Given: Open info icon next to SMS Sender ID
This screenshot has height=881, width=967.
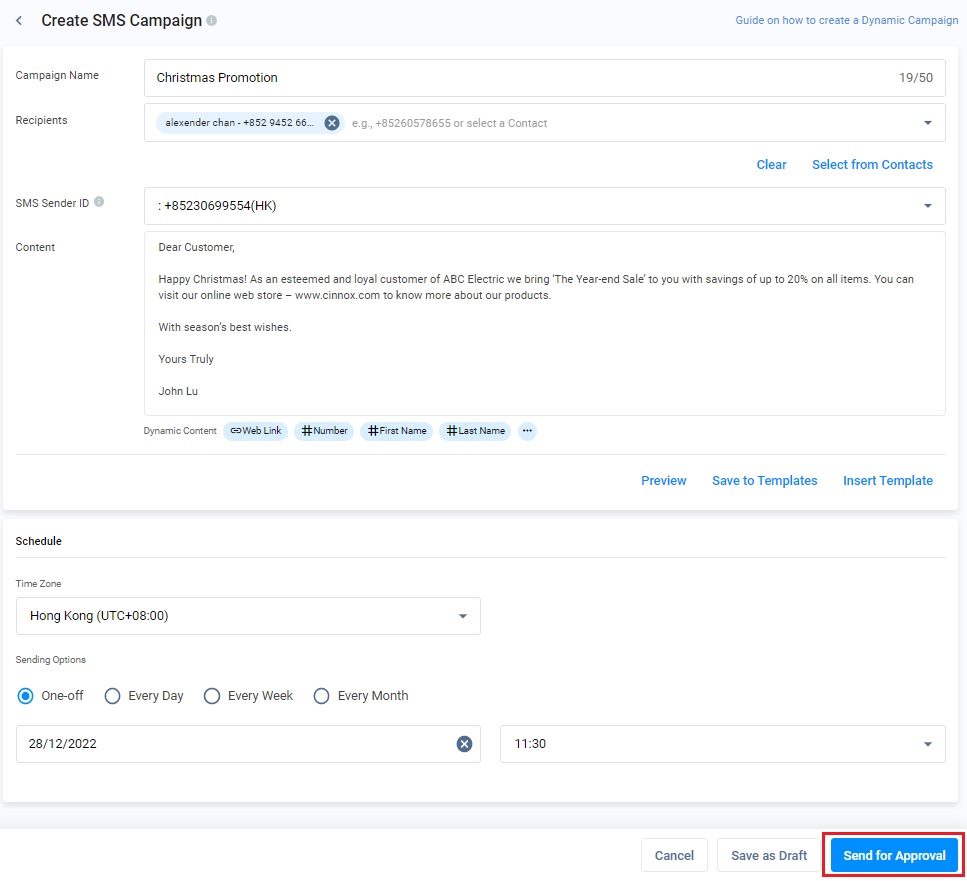Looking at the screenshot, I should point(99,202).
